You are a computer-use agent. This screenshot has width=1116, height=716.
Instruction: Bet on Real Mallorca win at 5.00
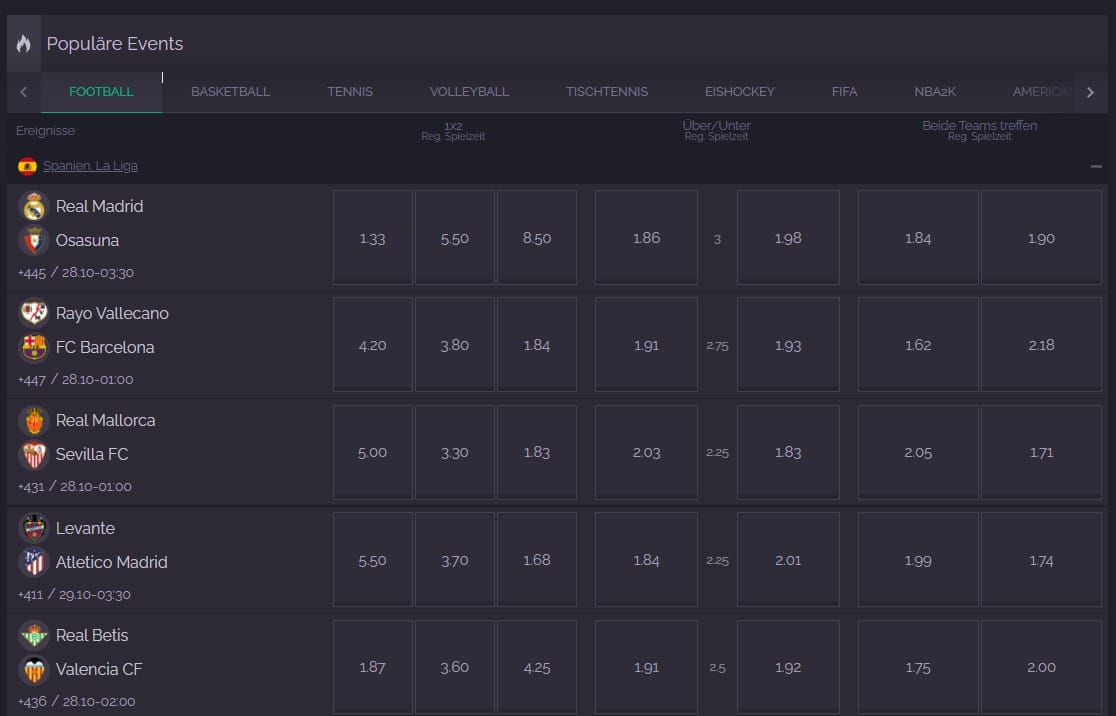point(373,452)
